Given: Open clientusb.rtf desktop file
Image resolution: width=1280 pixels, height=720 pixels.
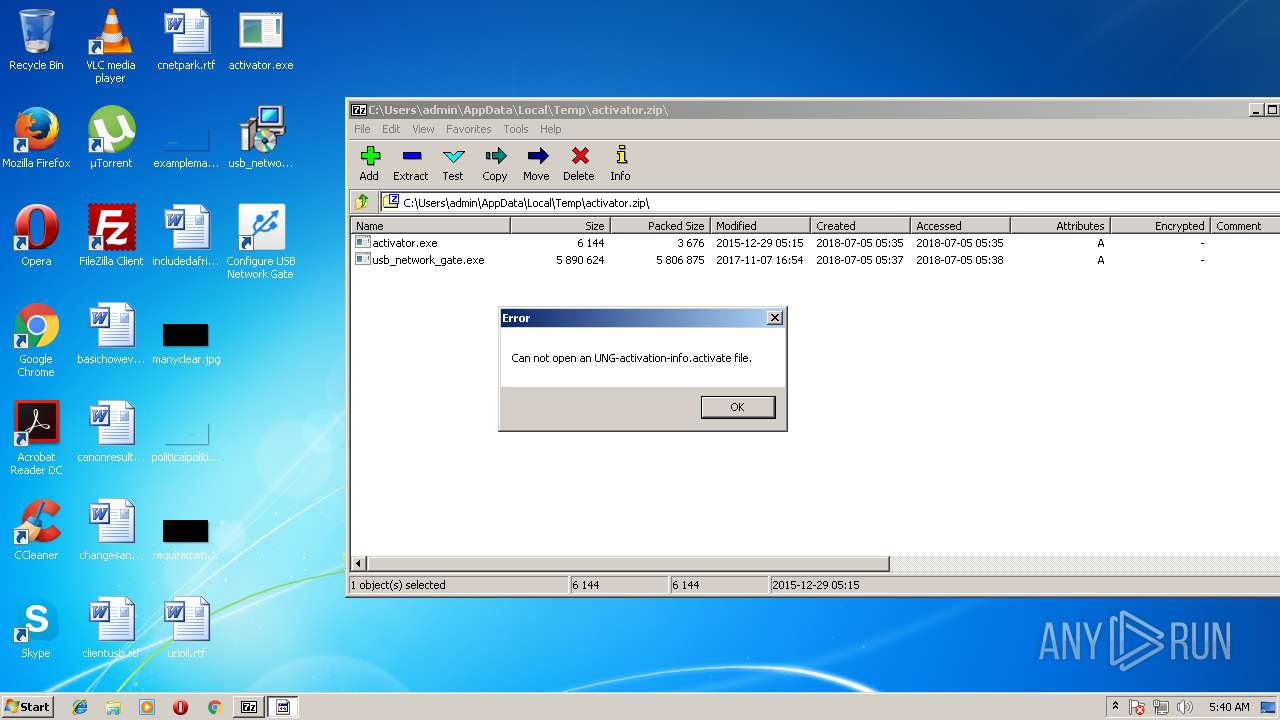Looking at the screenshot, I should click(110, 628).
